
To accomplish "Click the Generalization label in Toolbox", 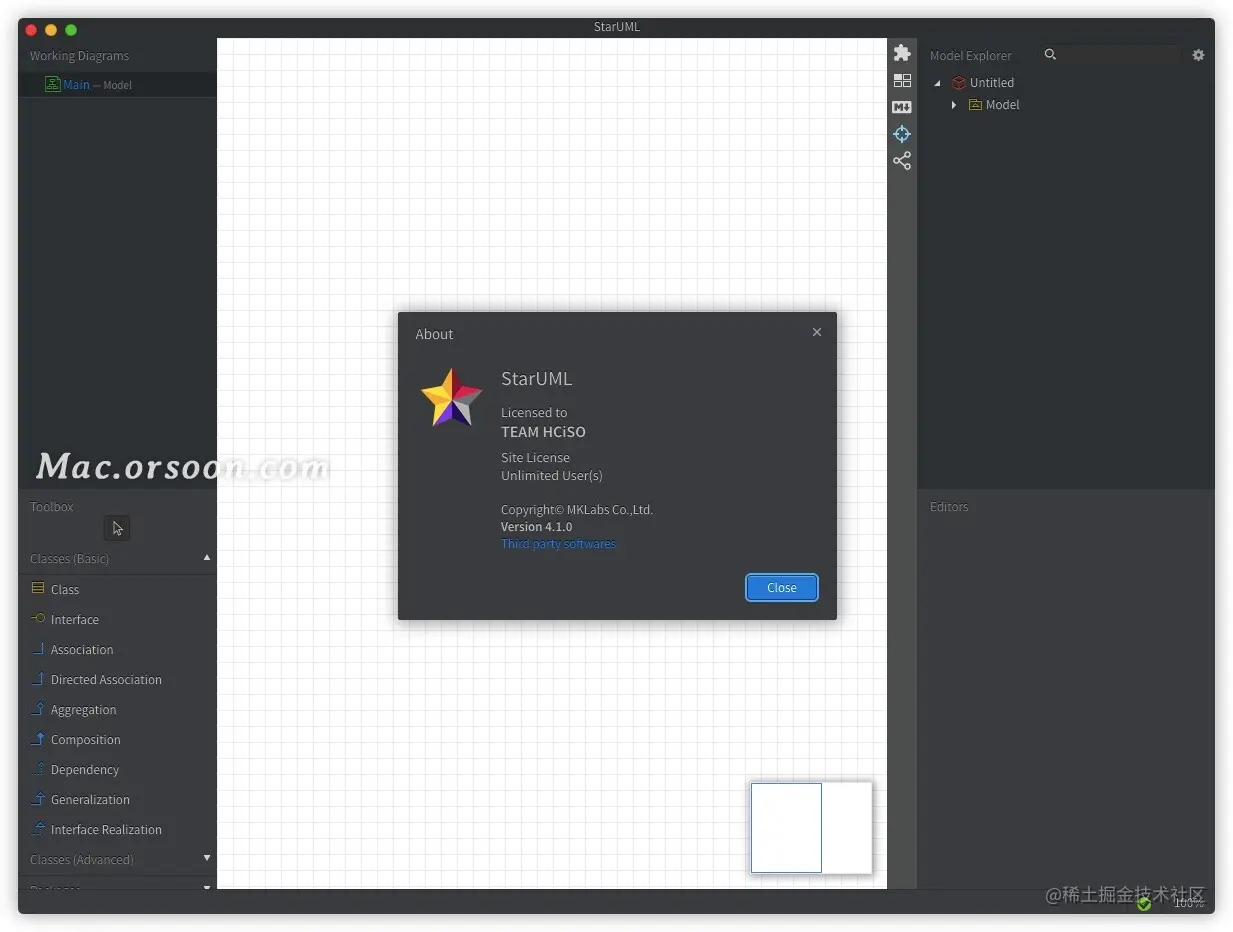I will pyautogui.click(x=90, y=800).
